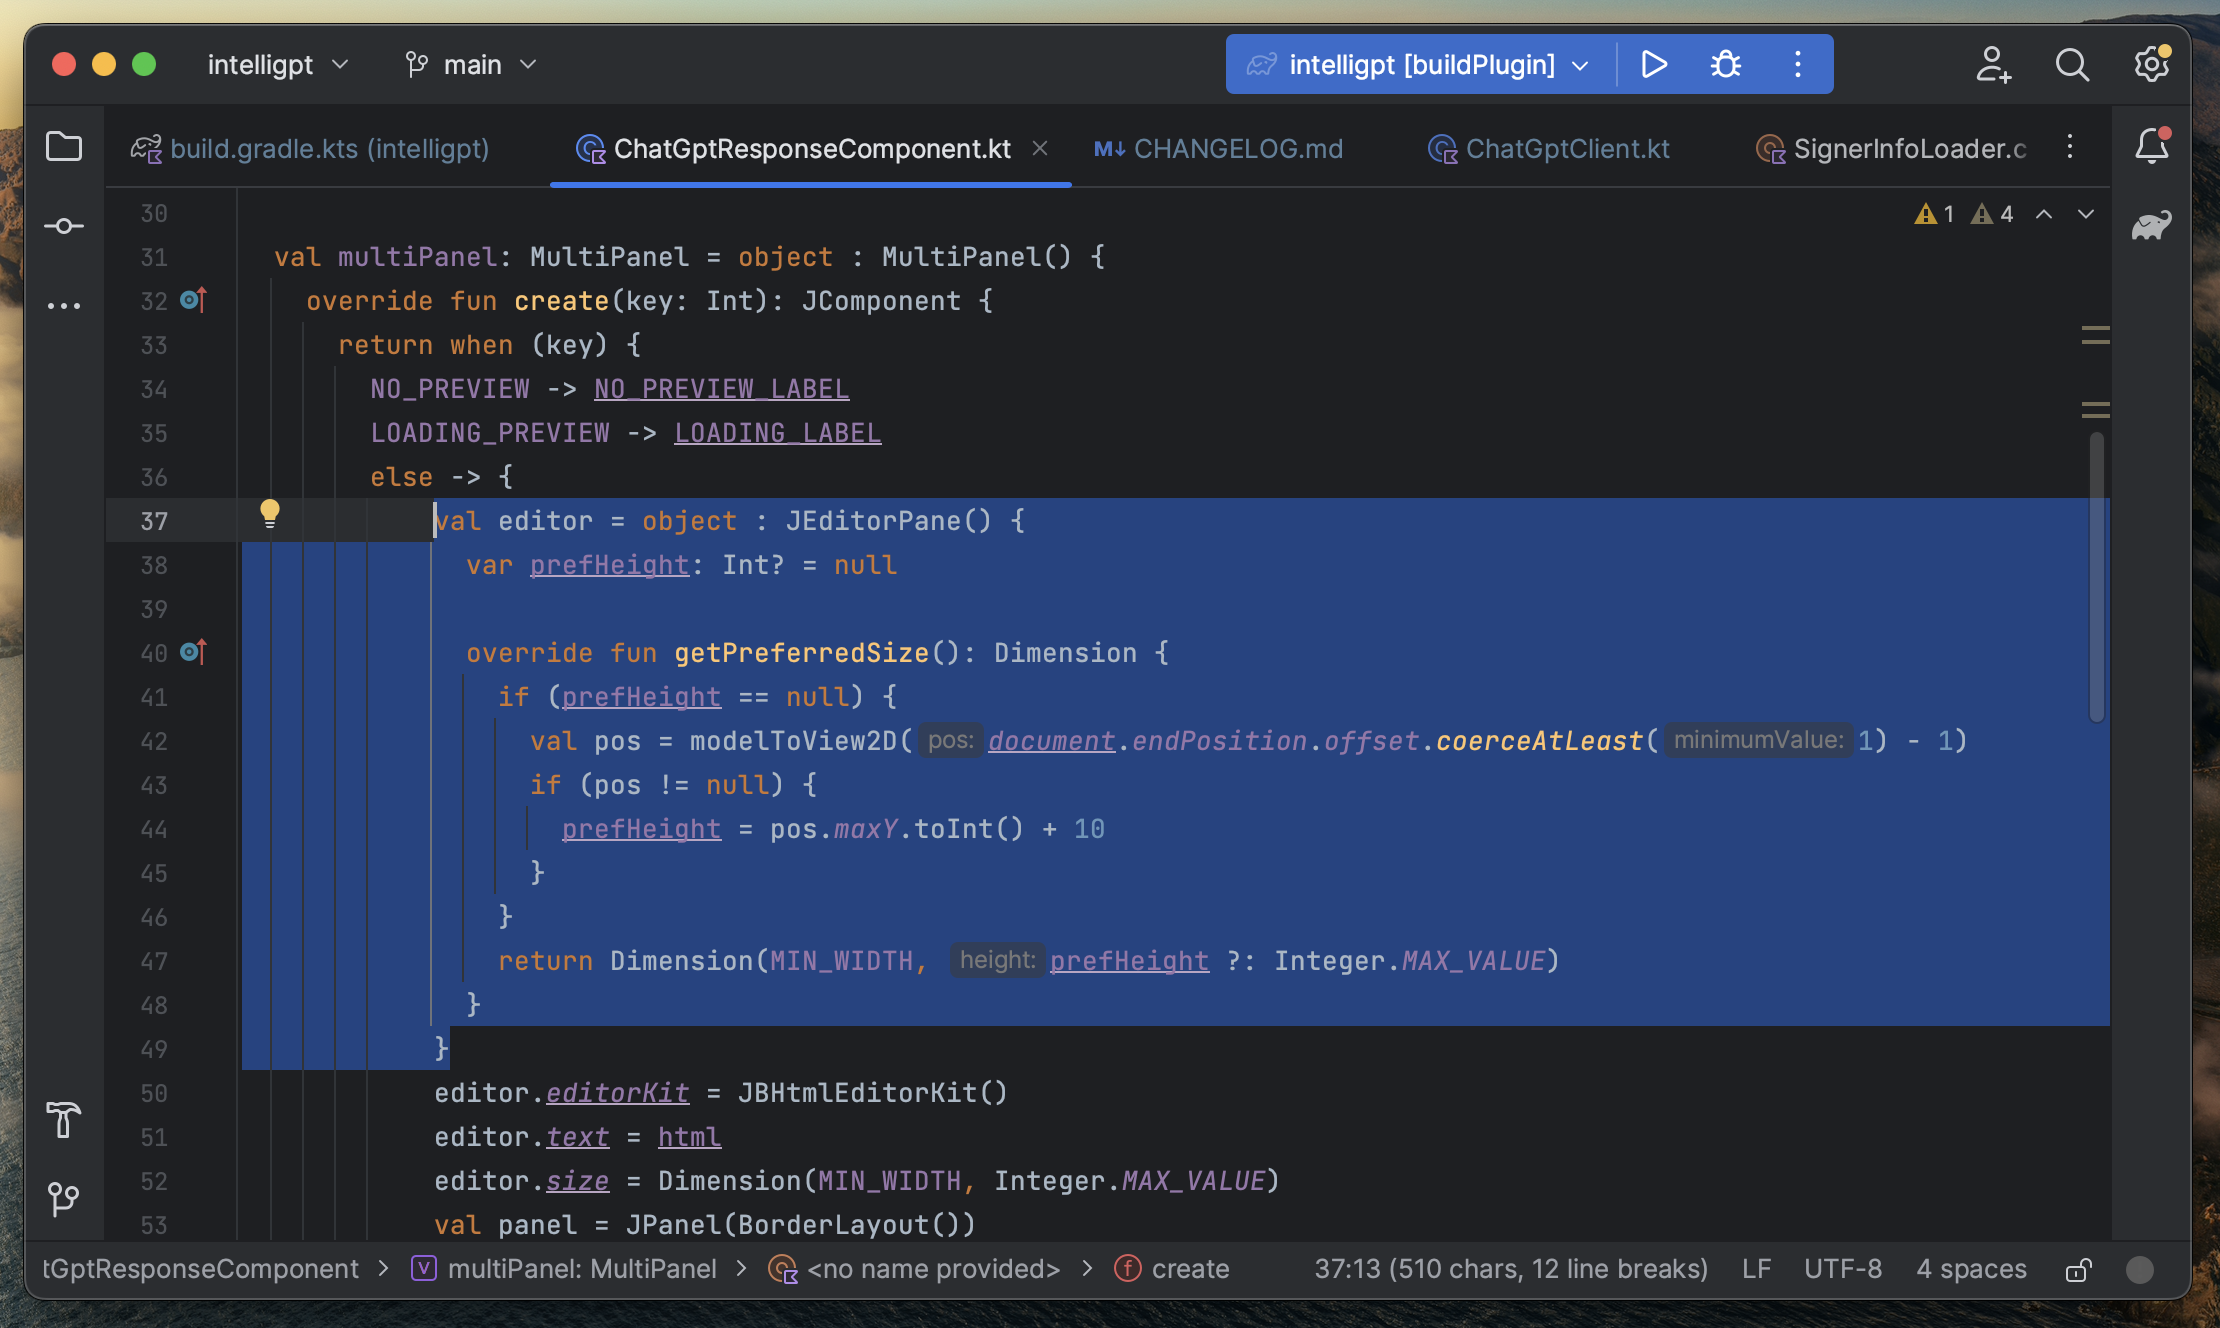Viewport: 2220px width, 1328px height.
Task: Click the overriding-method gutter icon on line 40
Action: point(191,652)
